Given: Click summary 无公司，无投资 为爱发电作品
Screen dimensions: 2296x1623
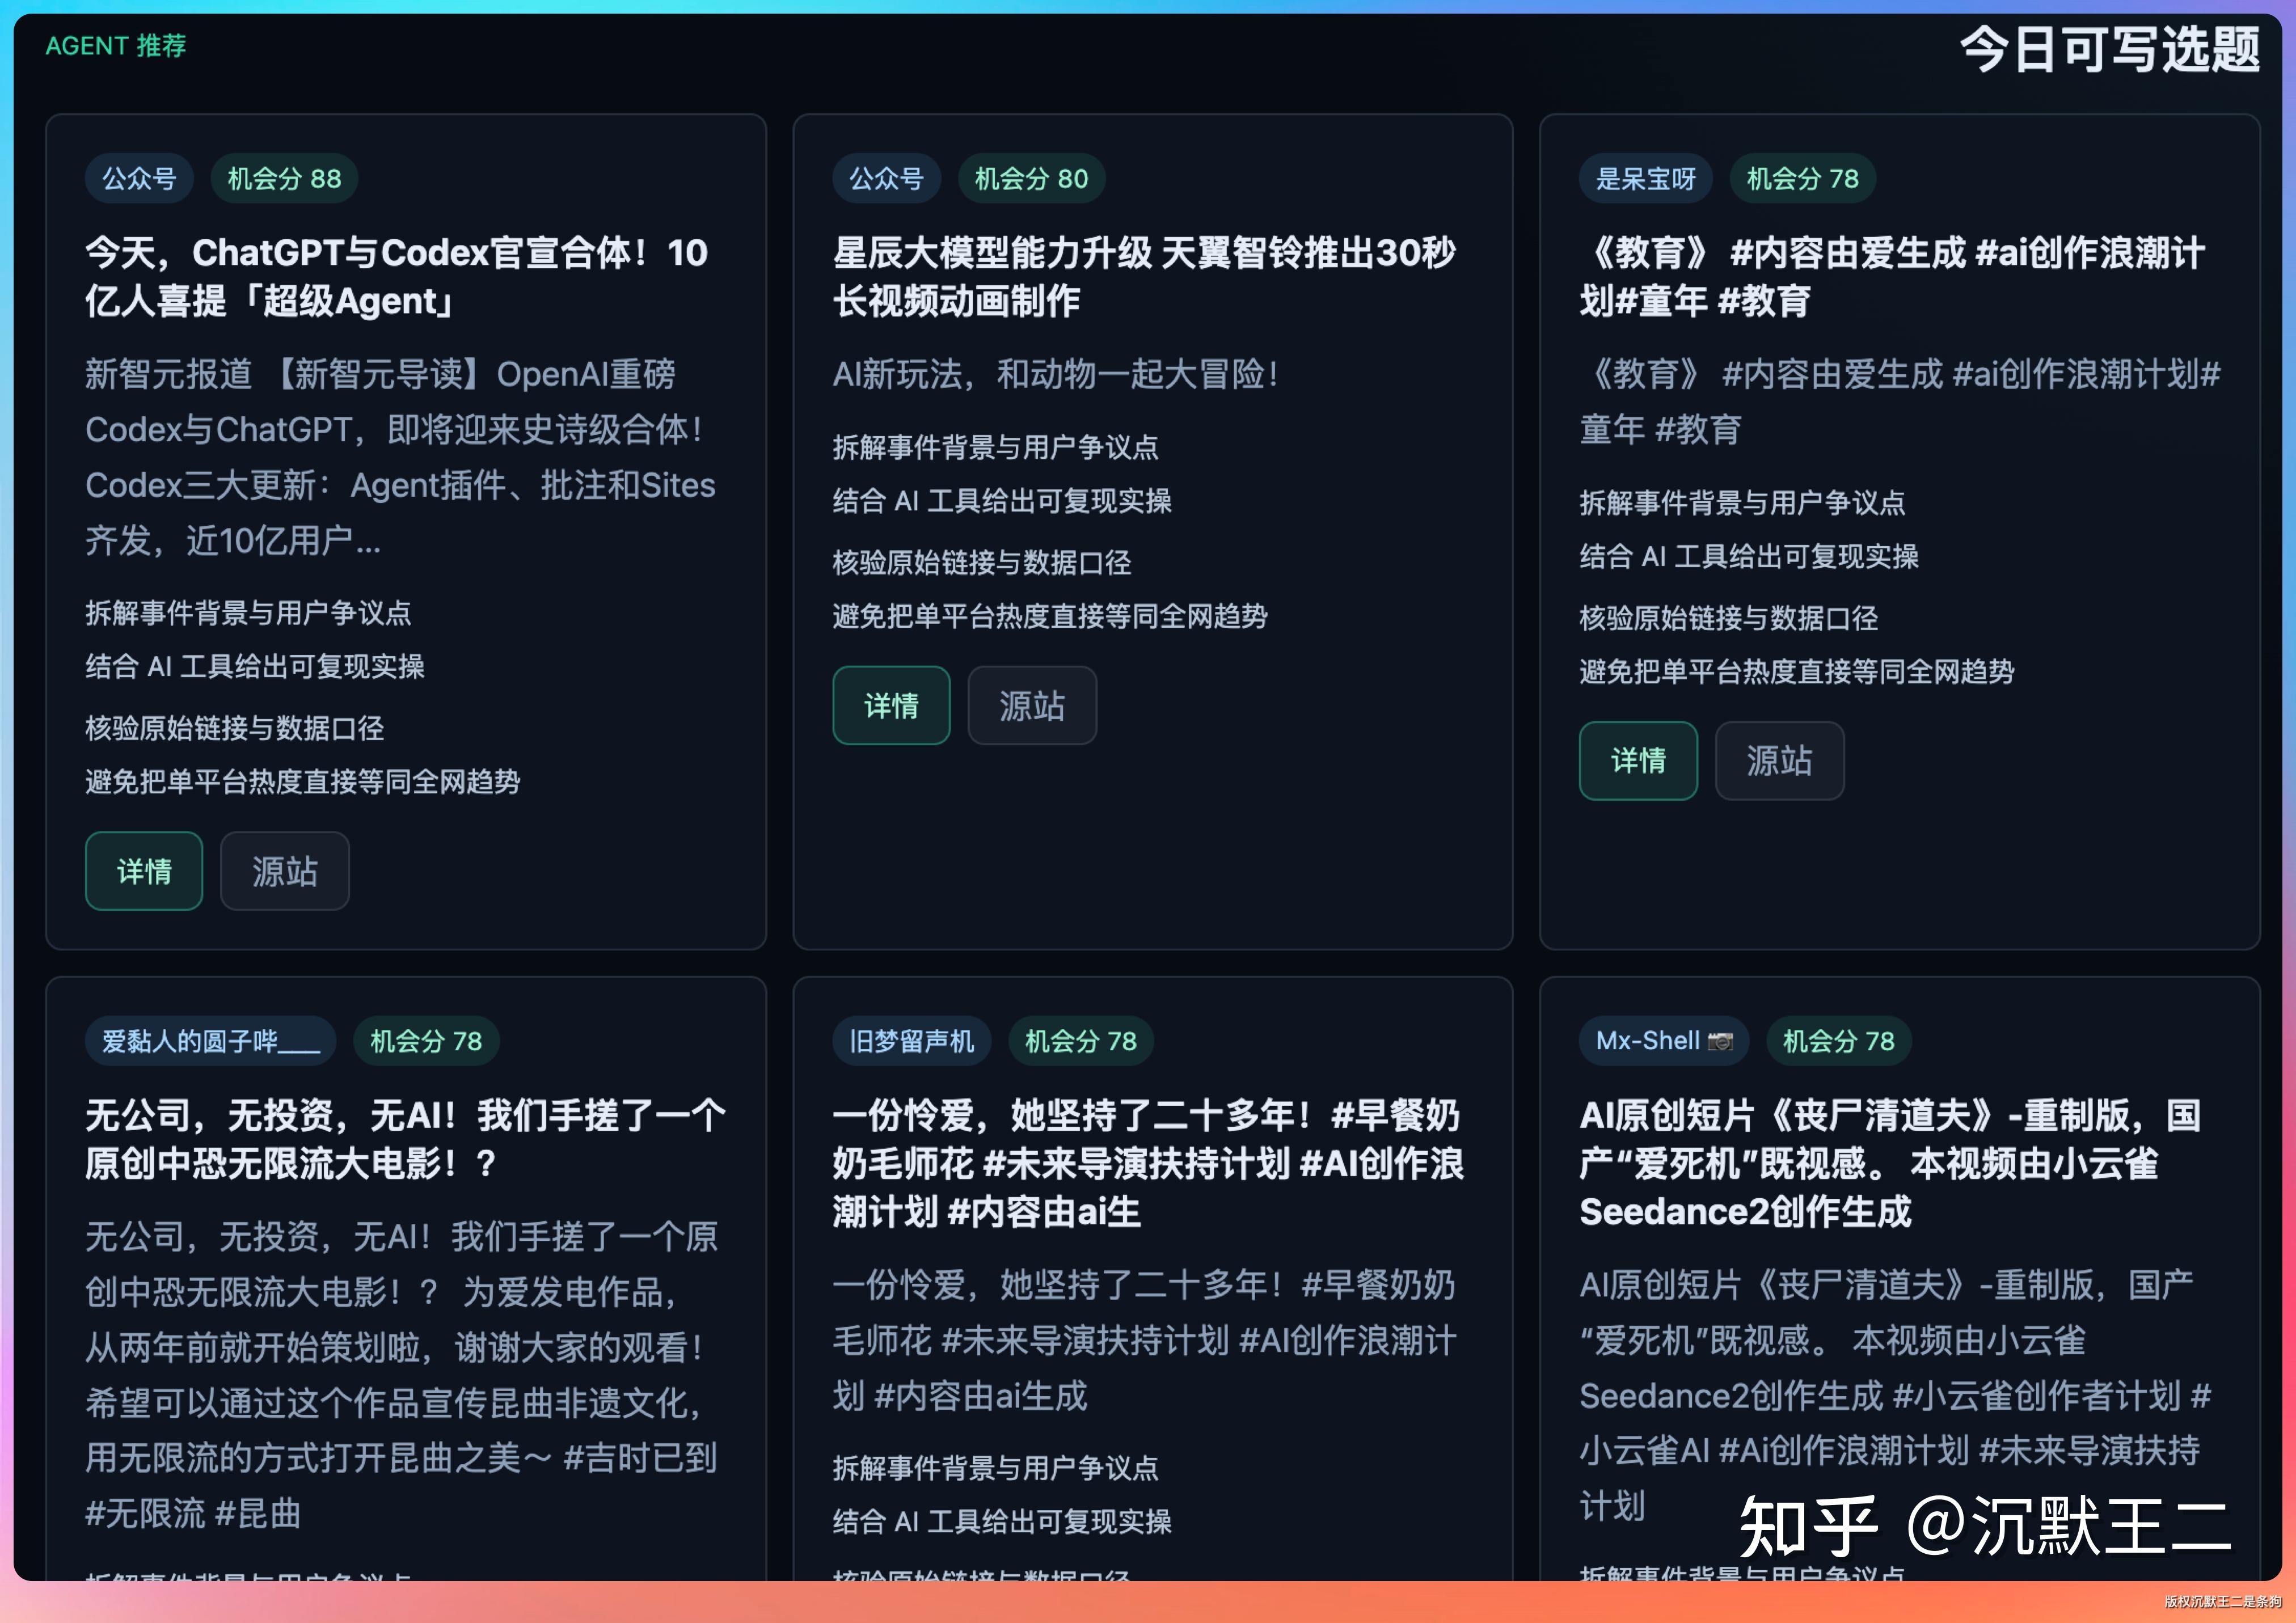Looking at the screenshot, I should (402, 1375).
